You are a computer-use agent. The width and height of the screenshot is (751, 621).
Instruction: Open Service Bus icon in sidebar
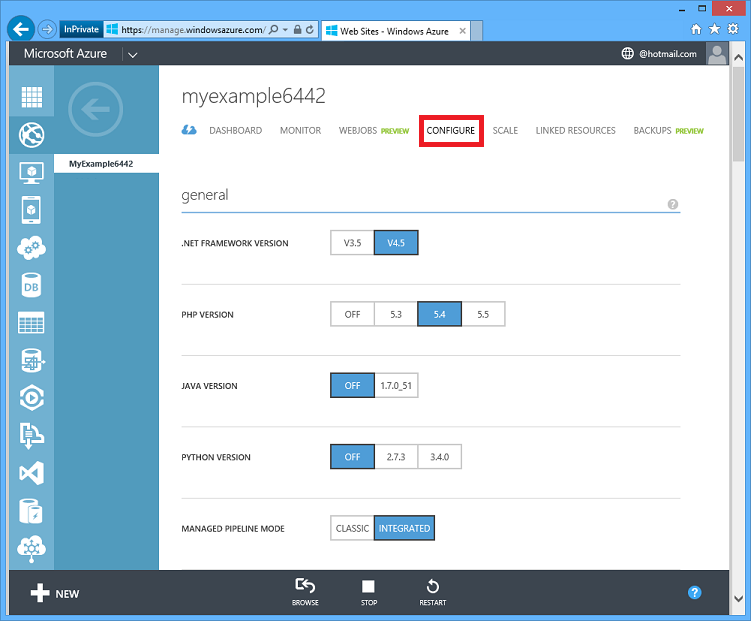tap(32, 435)
